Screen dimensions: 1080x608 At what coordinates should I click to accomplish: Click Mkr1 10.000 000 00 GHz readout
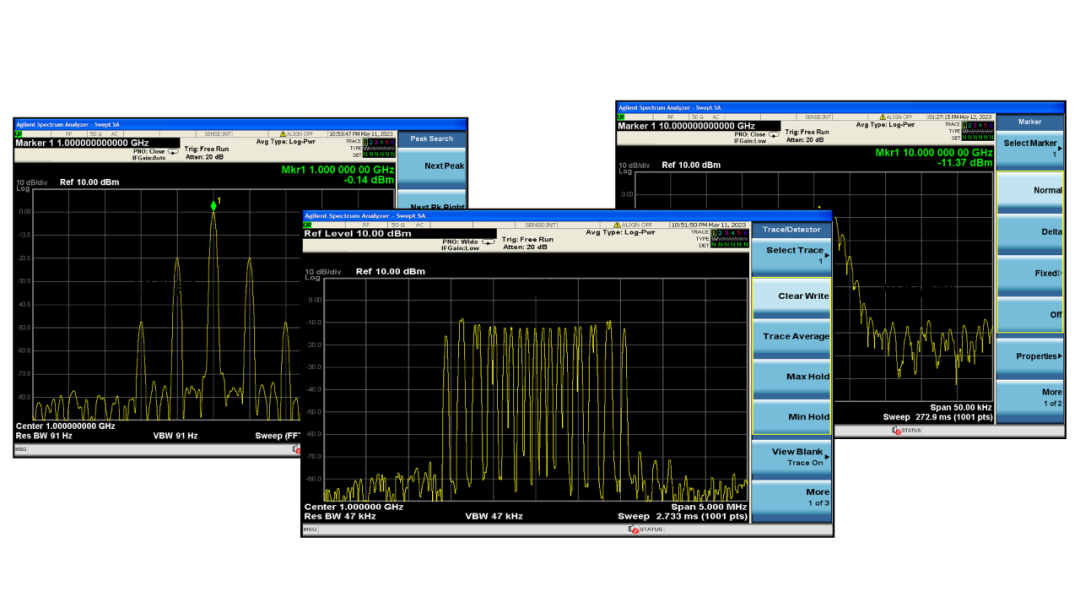pyautogui.click(x=934, y=153)
